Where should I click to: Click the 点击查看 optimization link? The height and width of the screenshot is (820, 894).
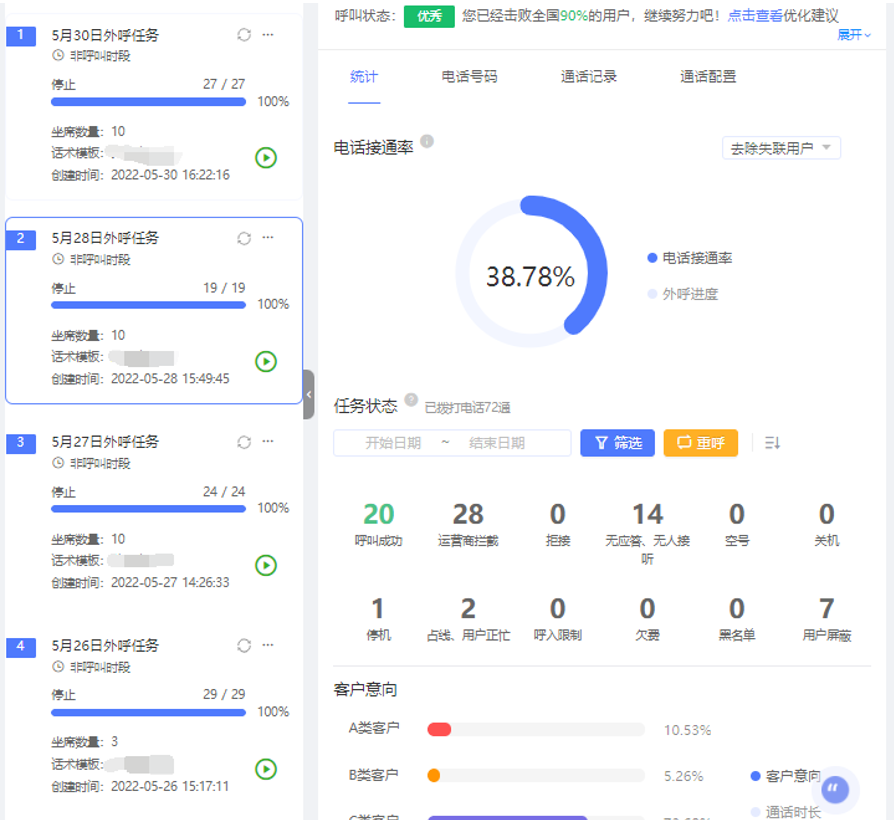[x=755, y=16]
